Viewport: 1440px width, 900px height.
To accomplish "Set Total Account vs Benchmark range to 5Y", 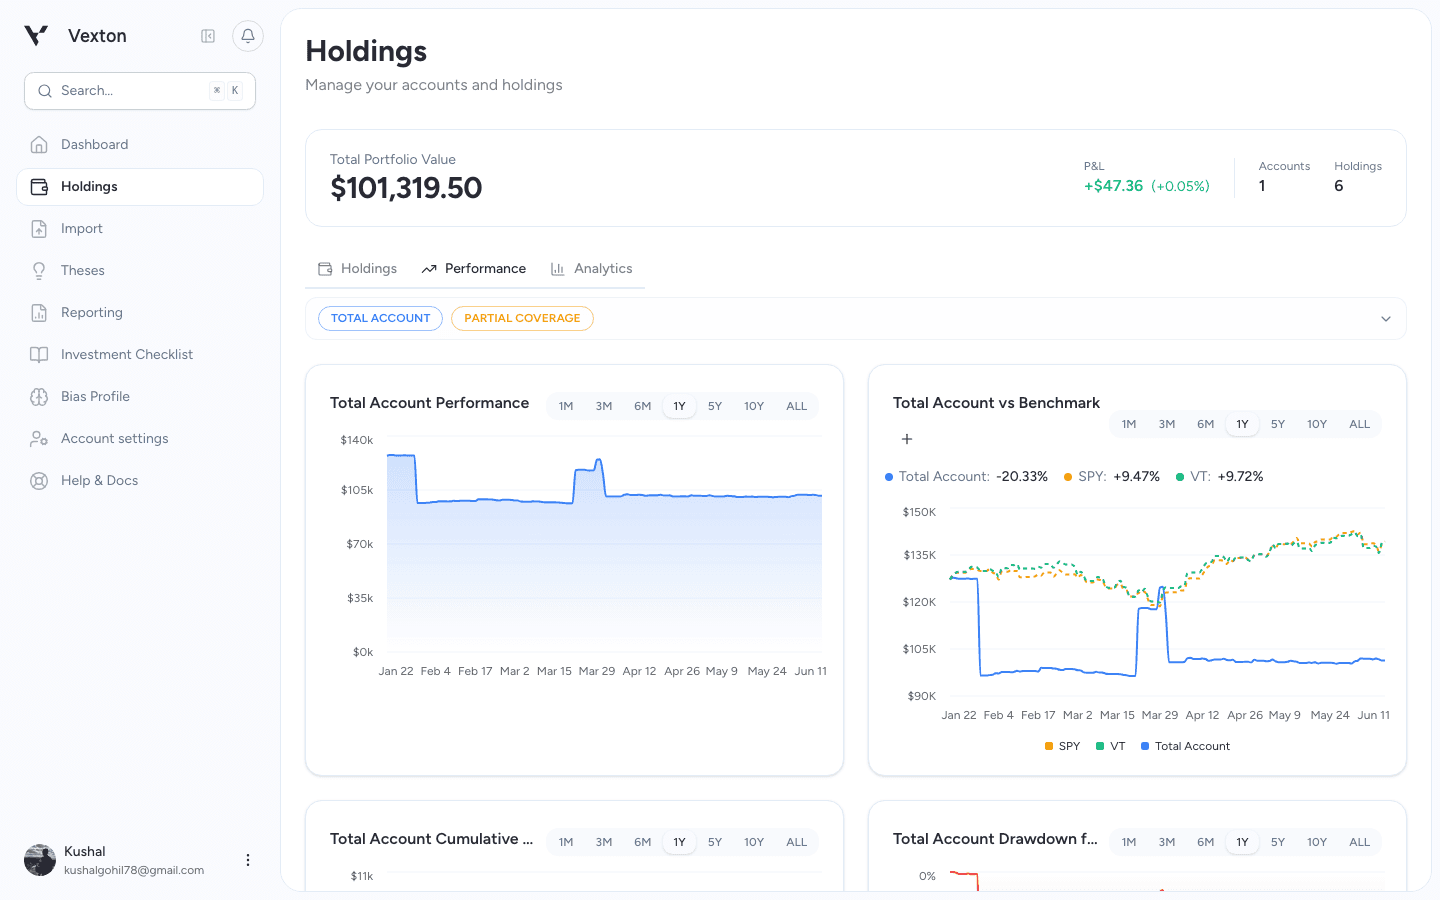I will click(1278, 424).
